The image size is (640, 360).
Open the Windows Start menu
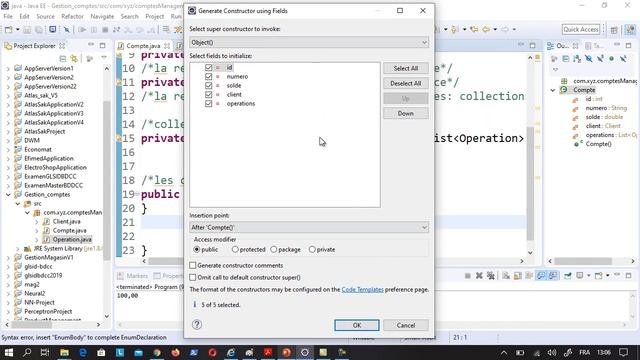(8, 352)
